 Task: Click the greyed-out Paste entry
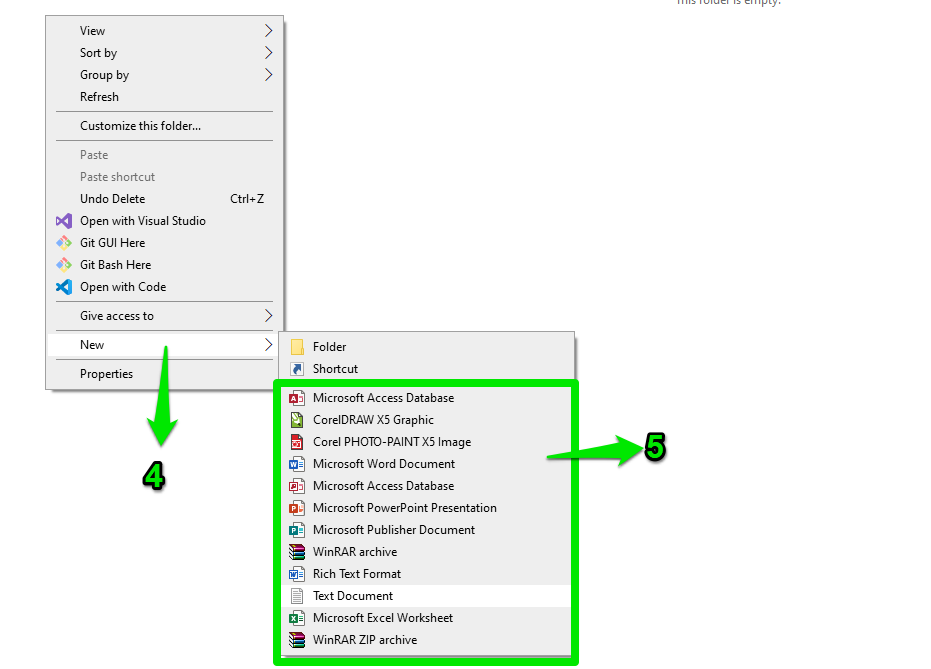(164, 155)
